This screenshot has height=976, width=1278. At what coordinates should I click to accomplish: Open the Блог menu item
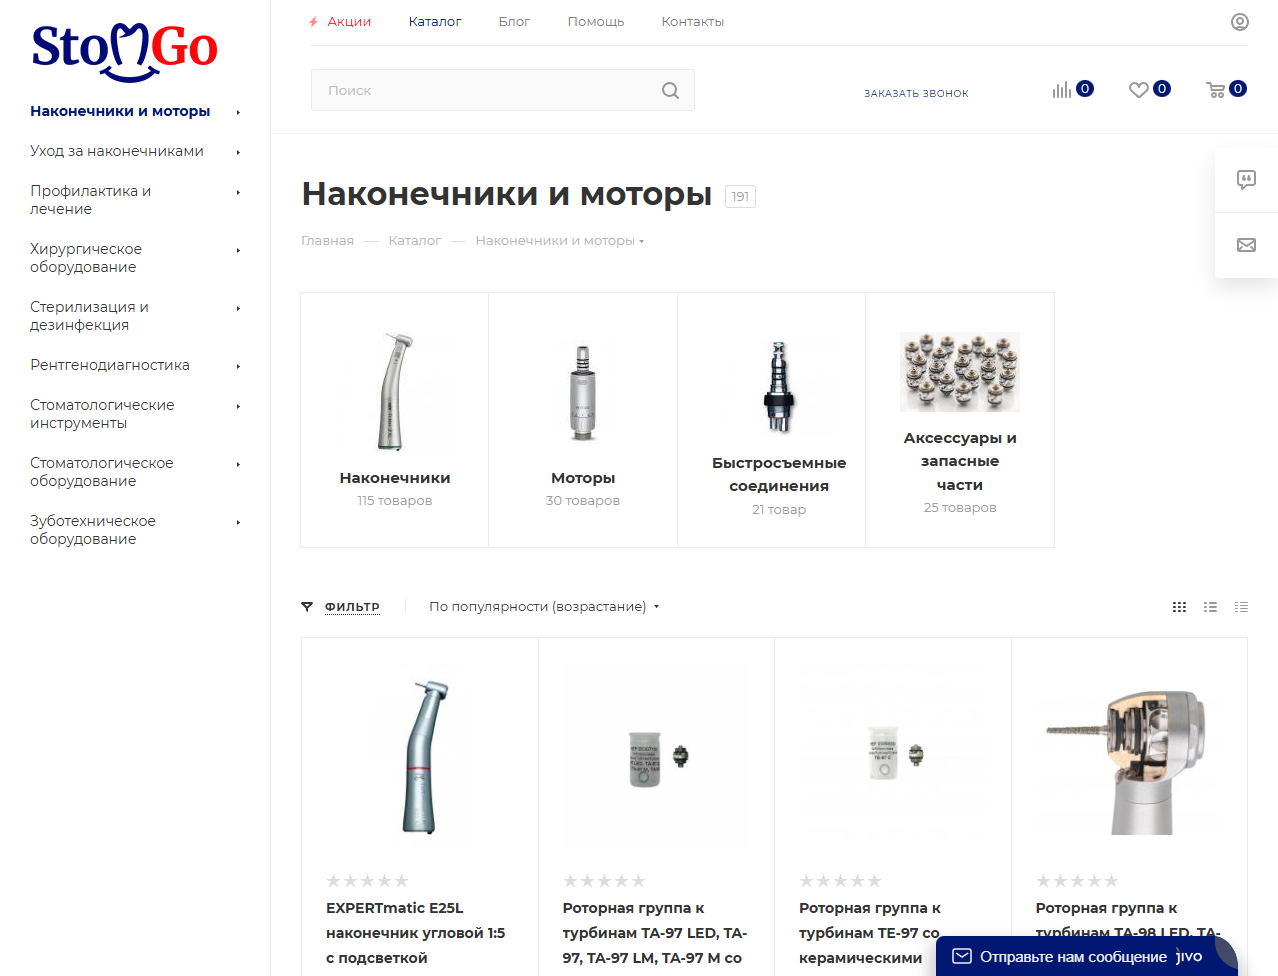point(514,22)
